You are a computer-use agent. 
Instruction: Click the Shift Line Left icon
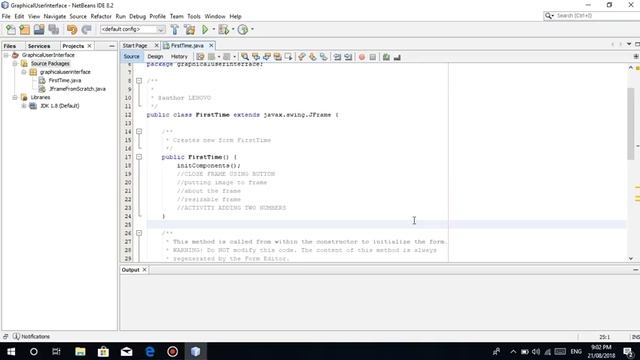click(x=337, y=57)
